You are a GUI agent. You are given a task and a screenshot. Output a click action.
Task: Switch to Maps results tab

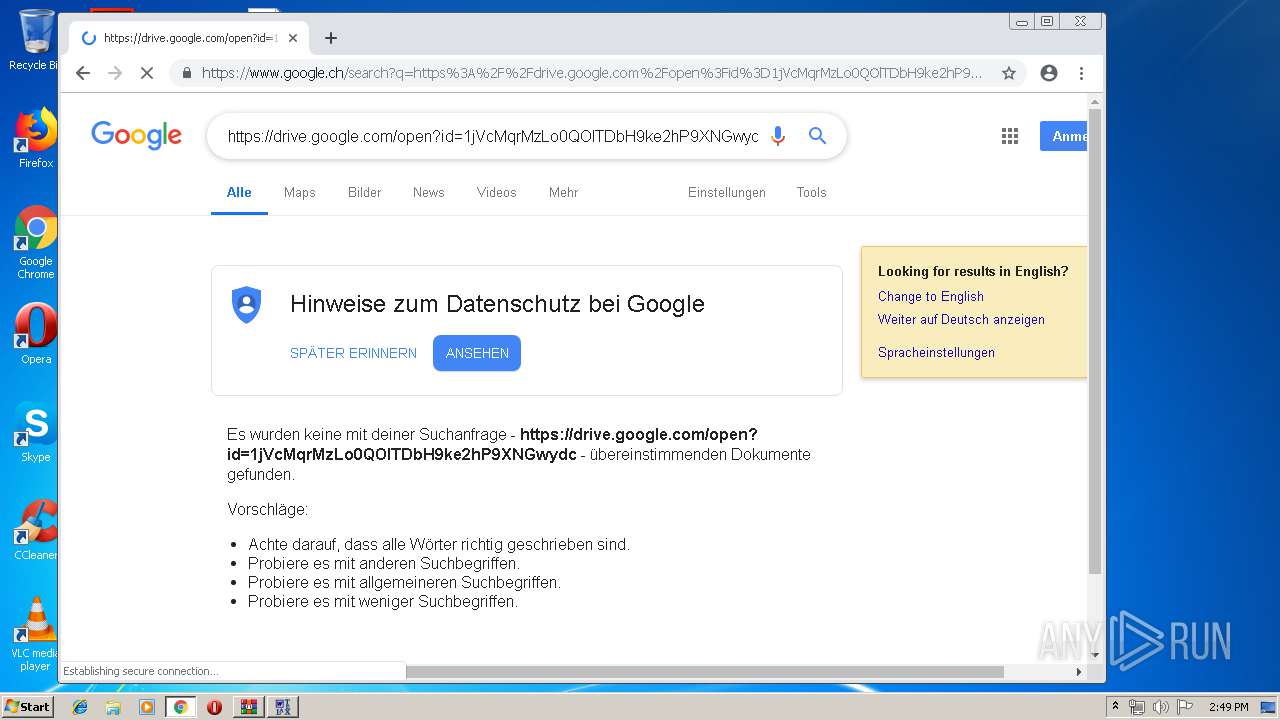[299, 192]
